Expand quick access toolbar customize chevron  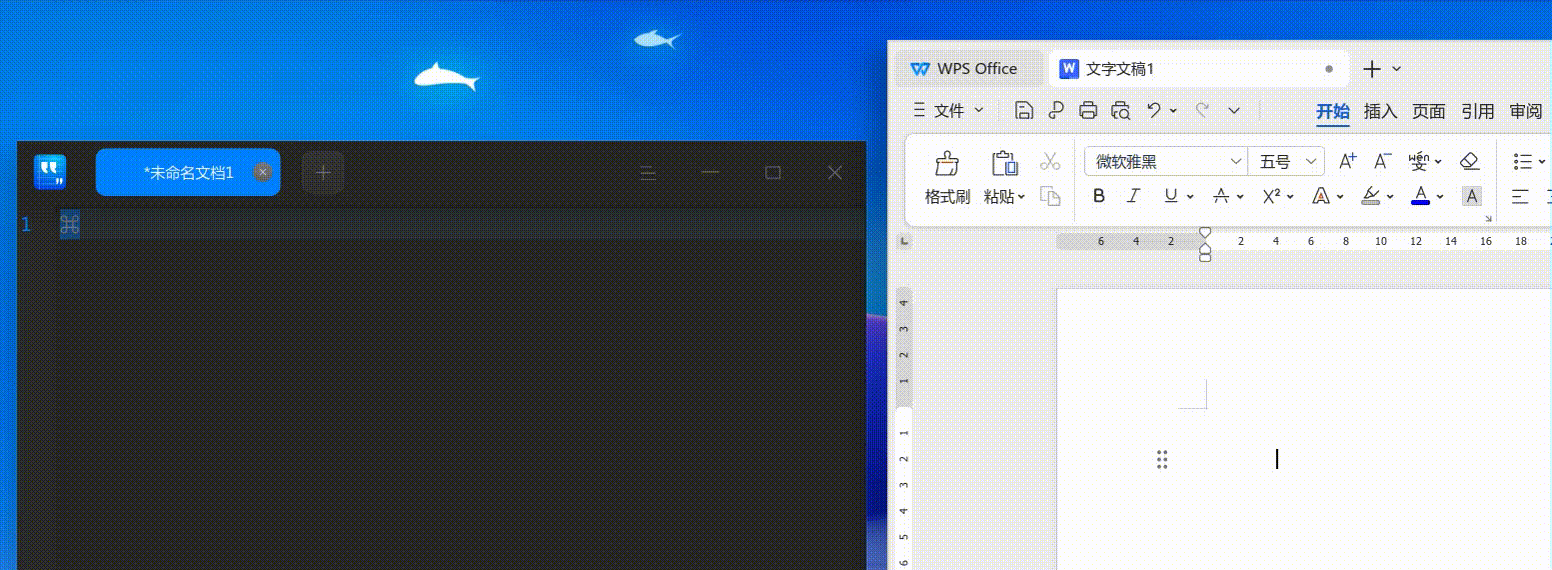coord(1234,110)
